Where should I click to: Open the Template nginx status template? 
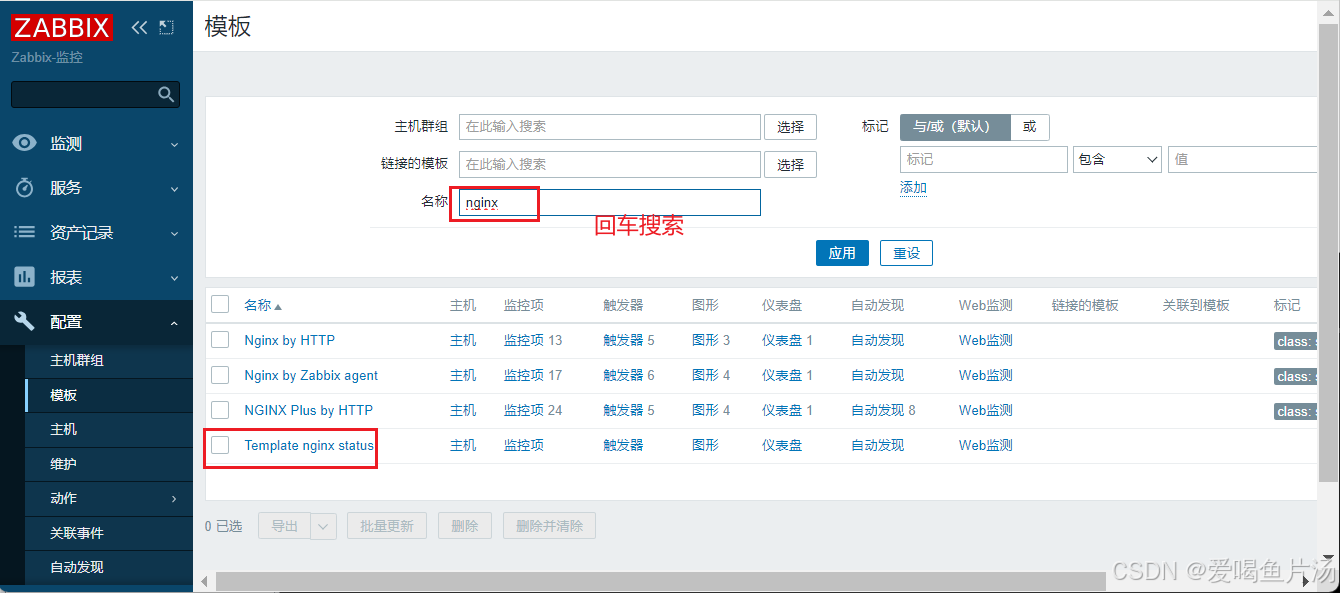coord(309,445)
